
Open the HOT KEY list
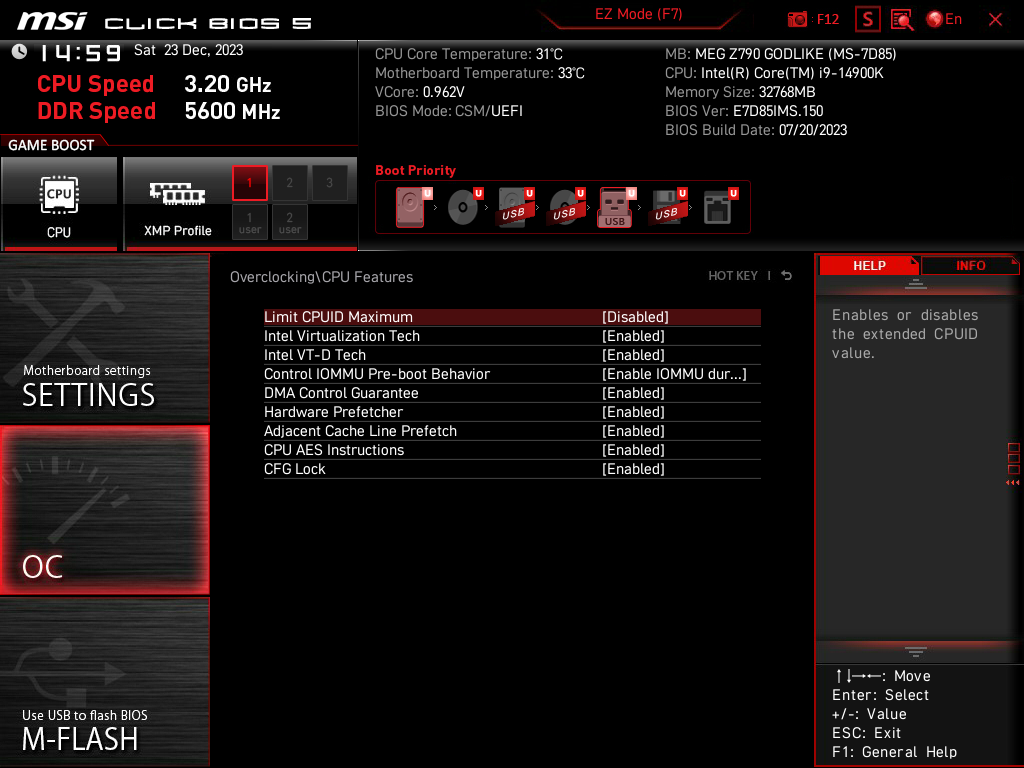tap(733, 276)
